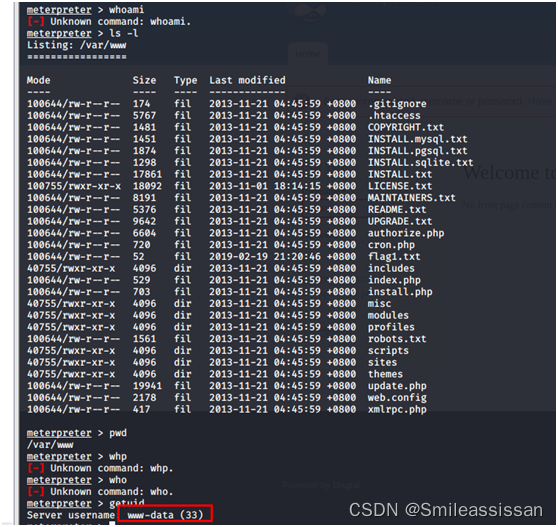Click README.txt in the listing

click(x=397, y=210)
